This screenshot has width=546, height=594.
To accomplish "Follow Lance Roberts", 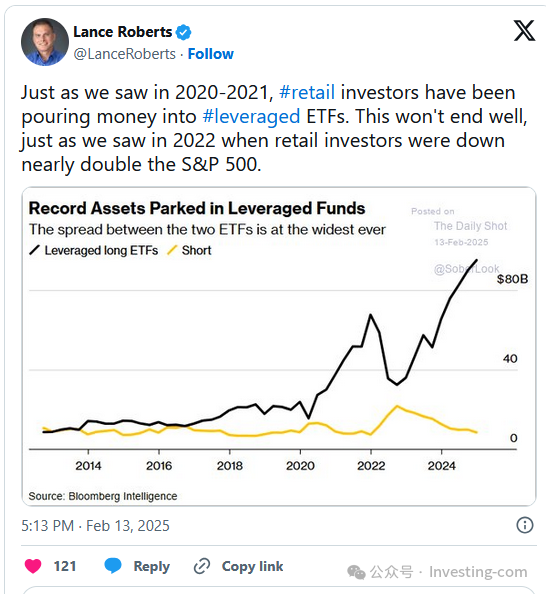I will click(x=211, y=54).
